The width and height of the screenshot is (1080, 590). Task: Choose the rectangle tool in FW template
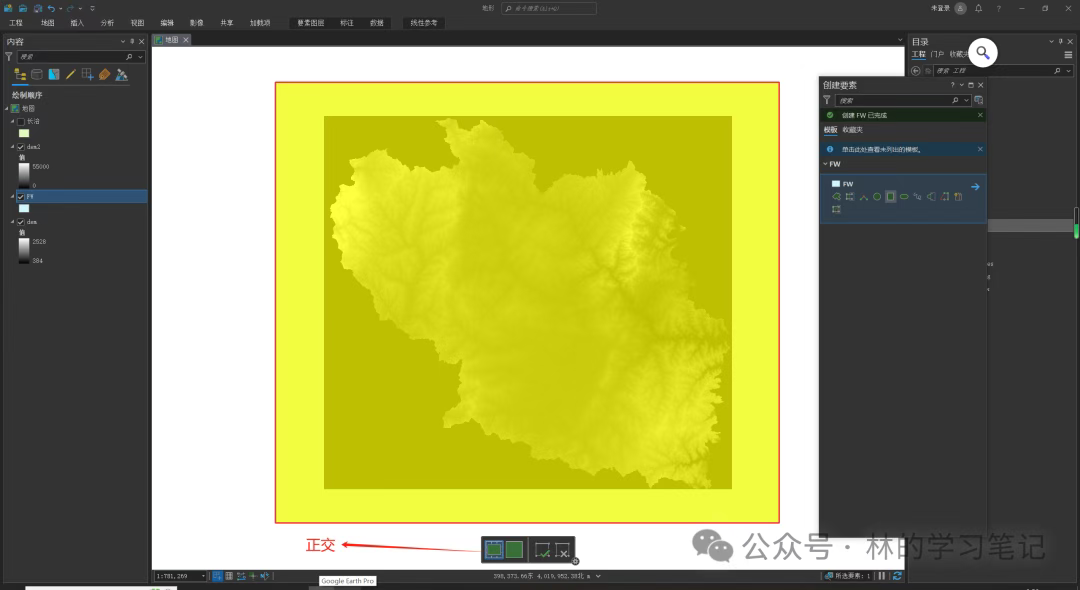pos(890,197)
